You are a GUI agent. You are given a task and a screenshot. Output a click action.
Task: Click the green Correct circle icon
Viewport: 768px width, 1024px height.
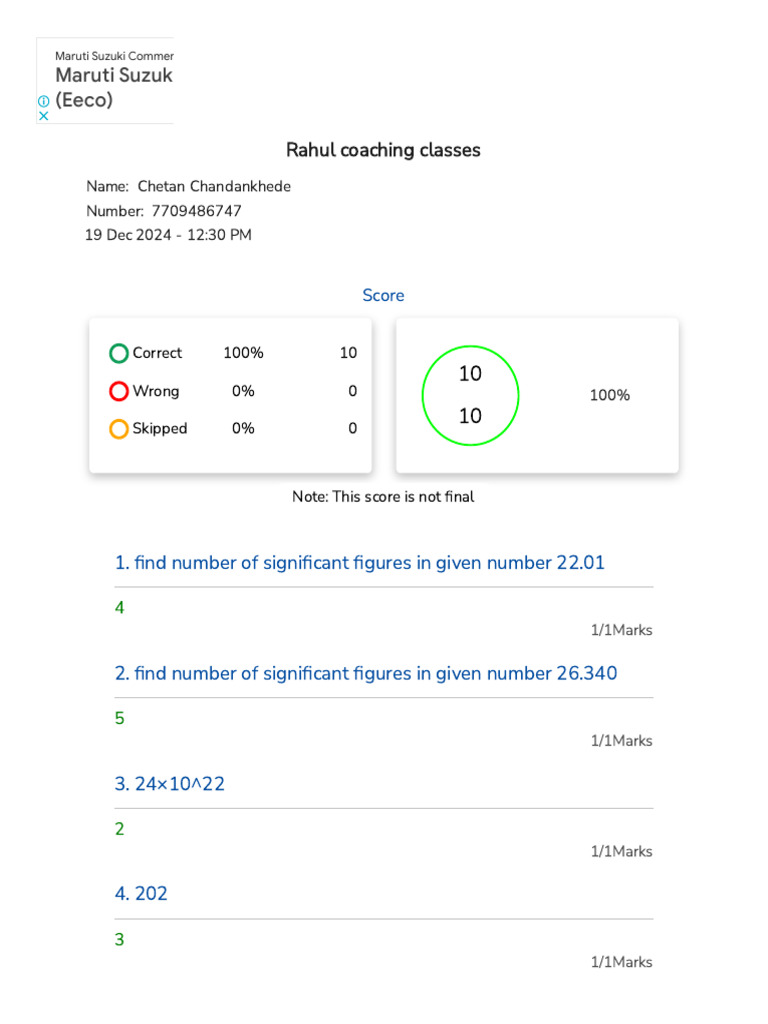[119, 353]
